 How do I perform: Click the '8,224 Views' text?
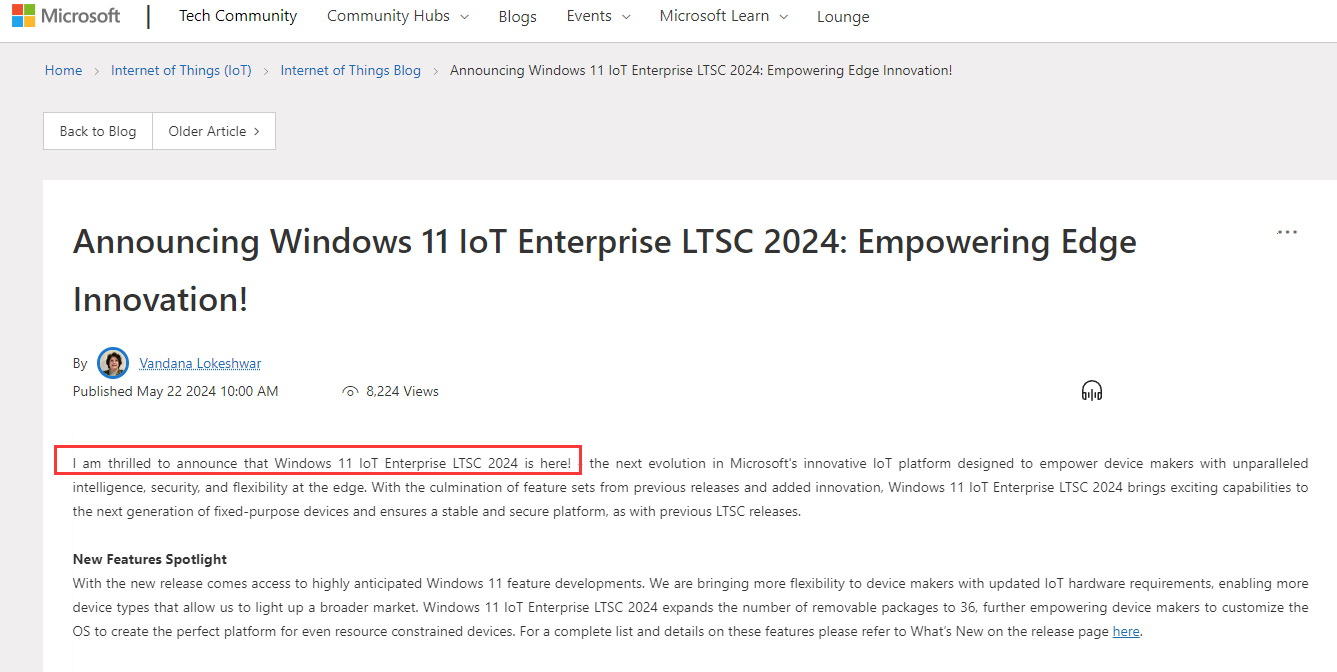(x=403, y=391)
